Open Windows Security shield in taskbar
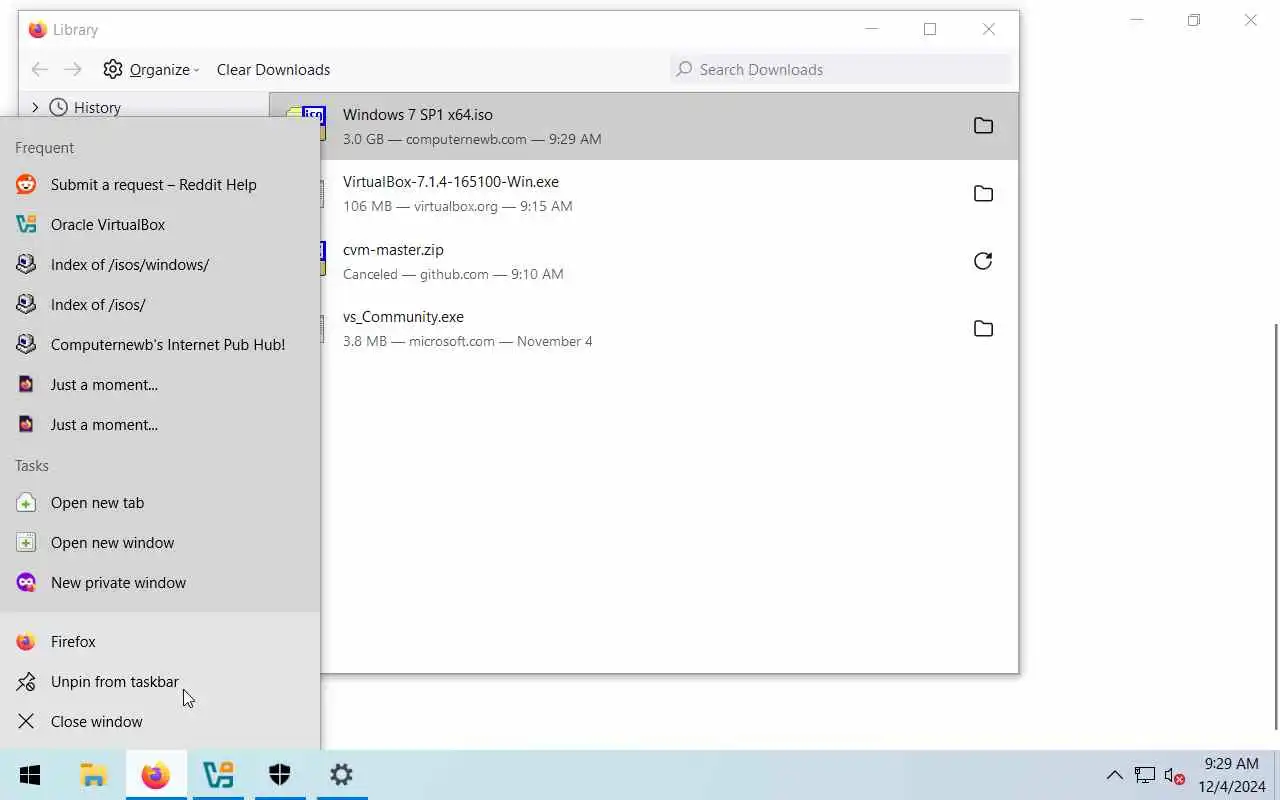 (x=280, y=775)
